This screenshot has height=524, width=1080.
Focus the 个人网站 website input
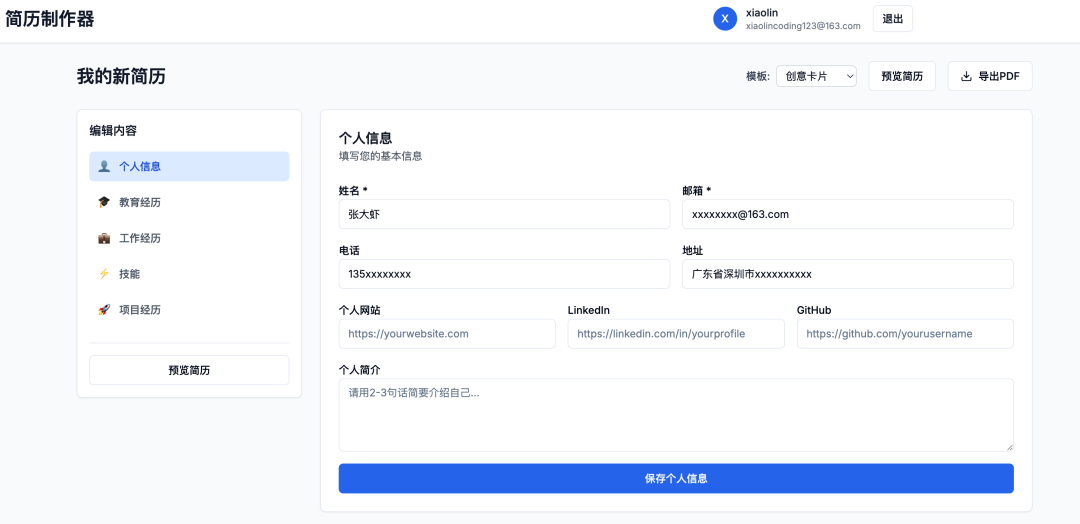pos(447,333)
